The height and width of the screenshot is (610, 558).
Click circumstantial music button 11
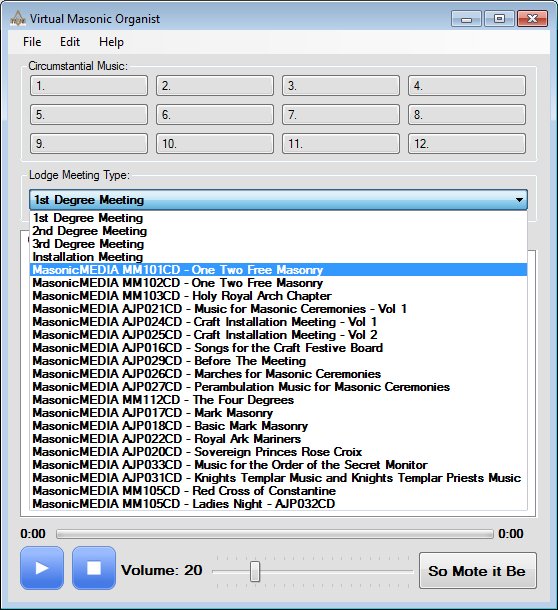point(341,144)
